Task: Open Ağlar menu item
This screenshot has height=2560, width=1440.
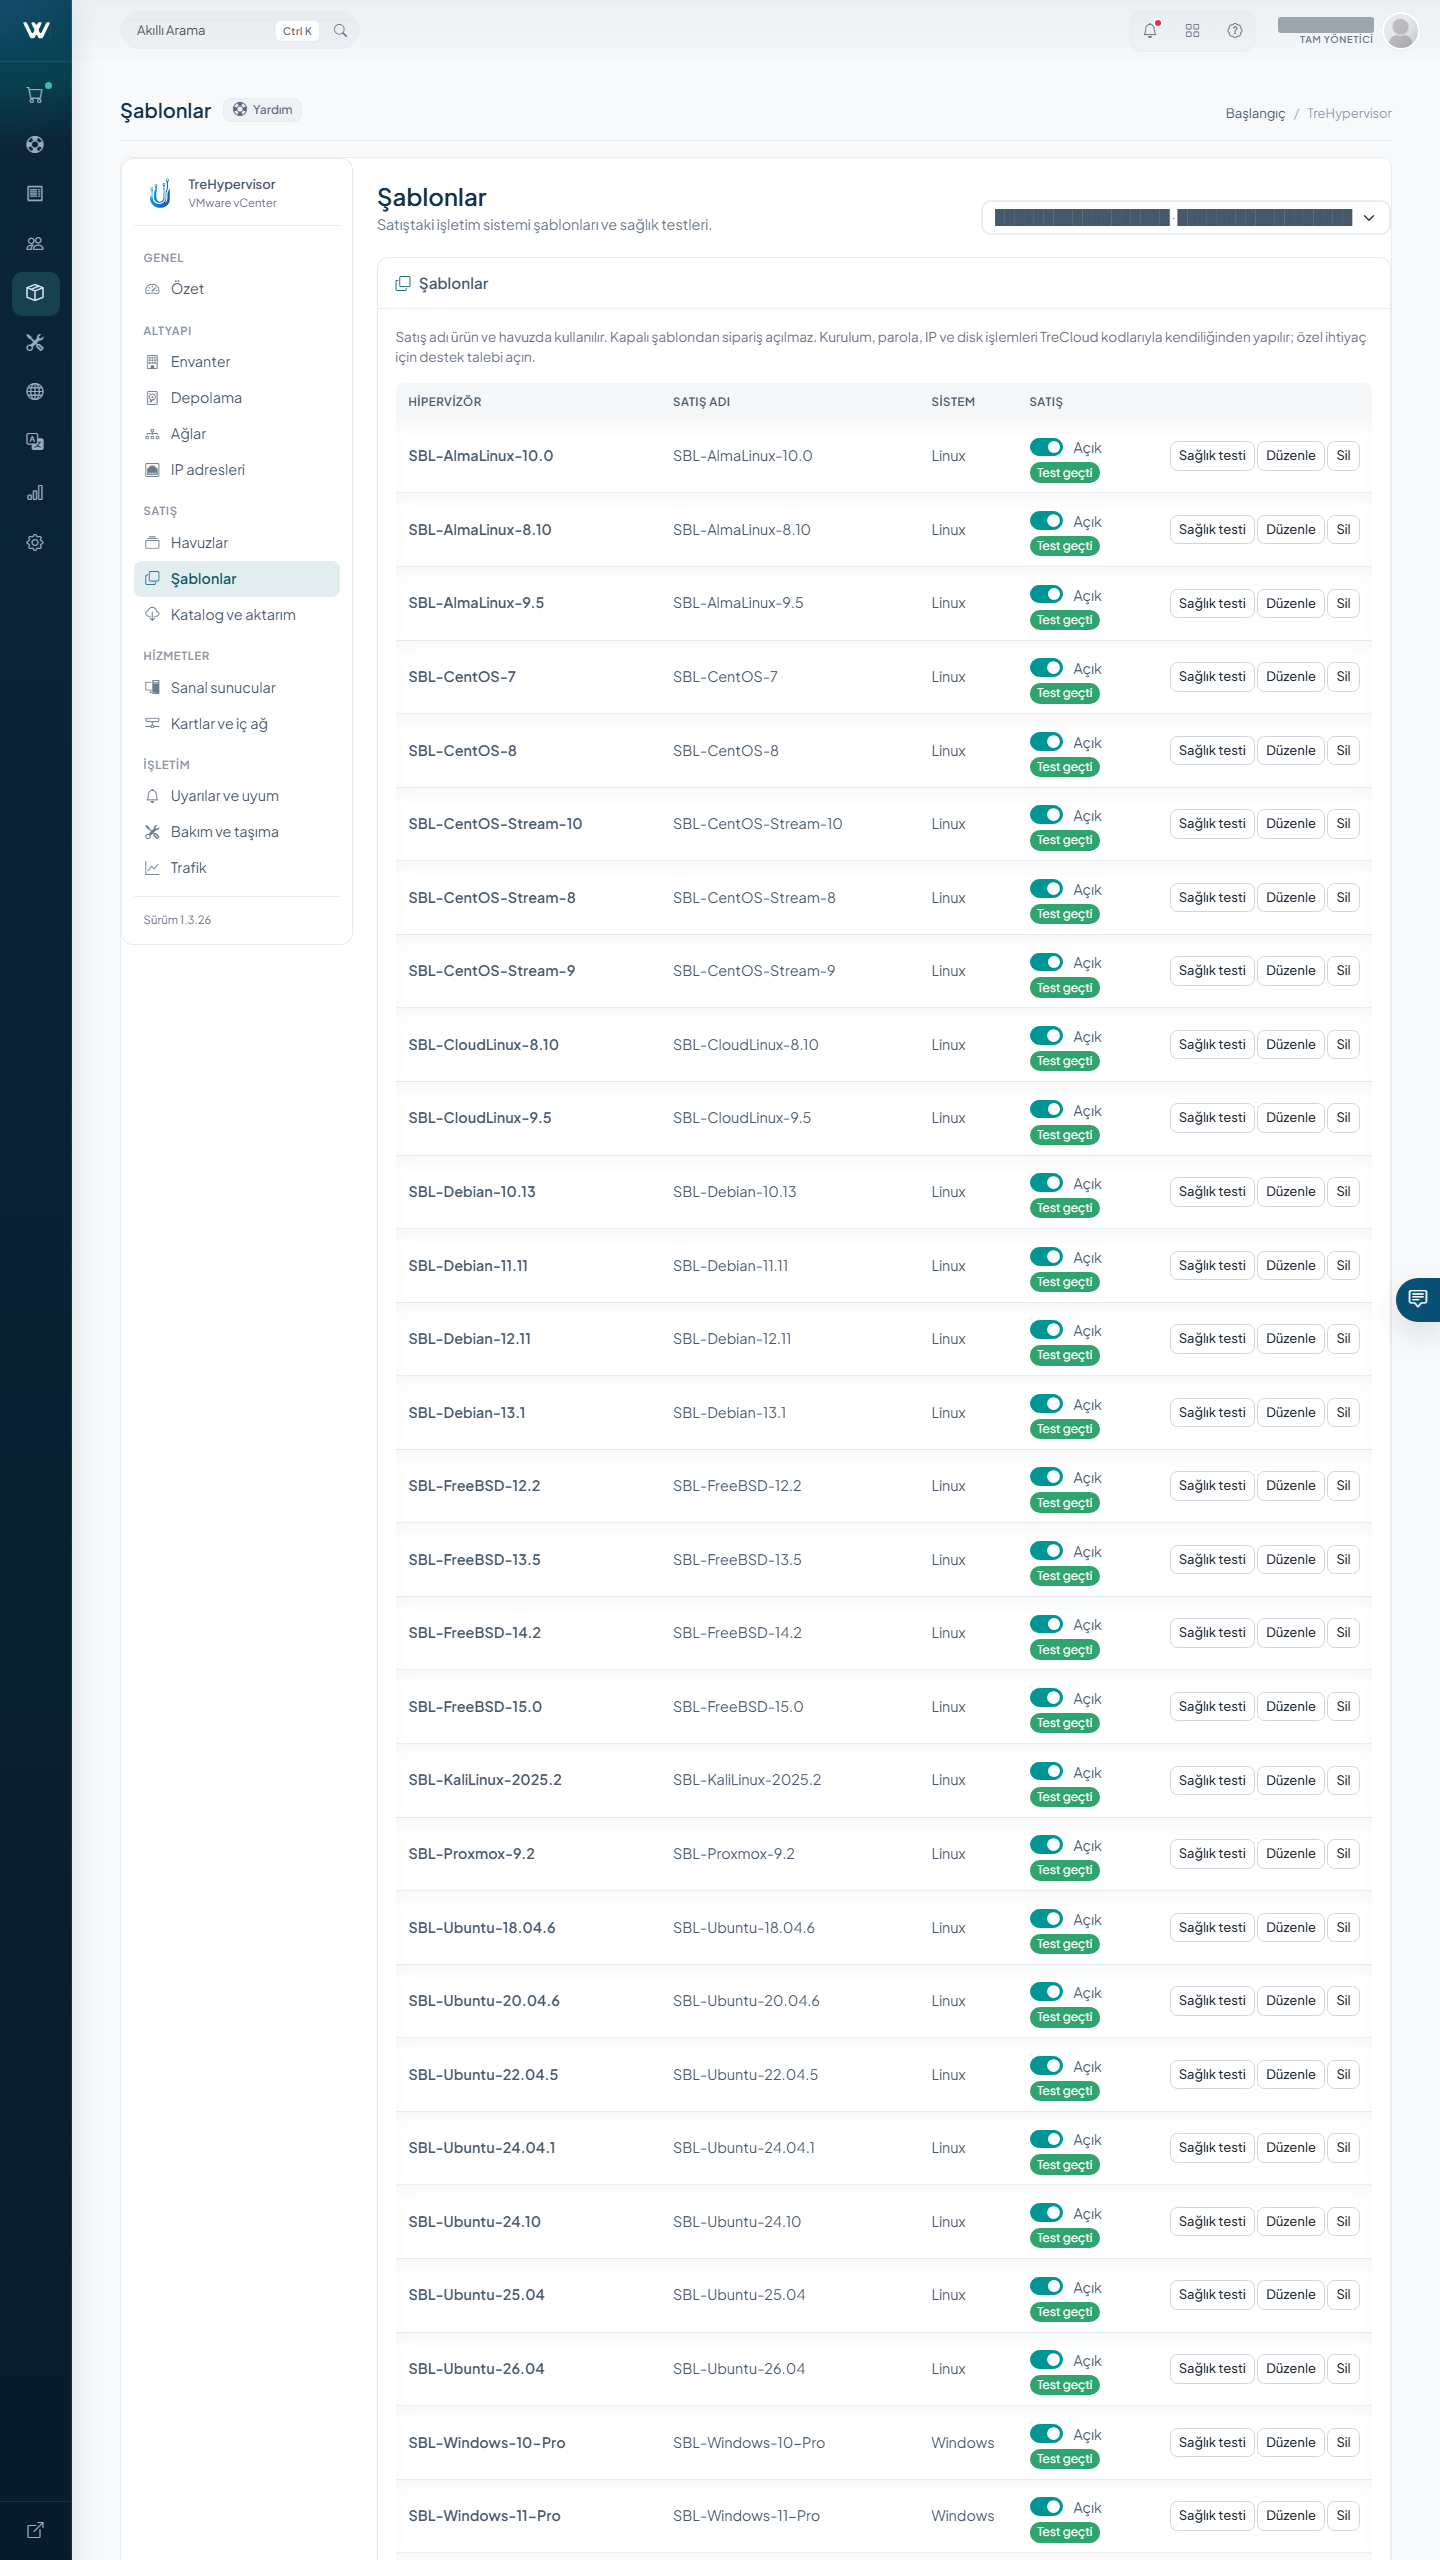Action: (237, 434)
